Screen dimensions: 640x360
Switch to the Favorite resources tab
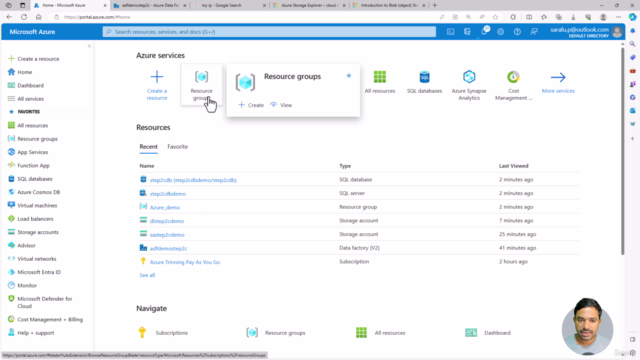click(178, 147)
